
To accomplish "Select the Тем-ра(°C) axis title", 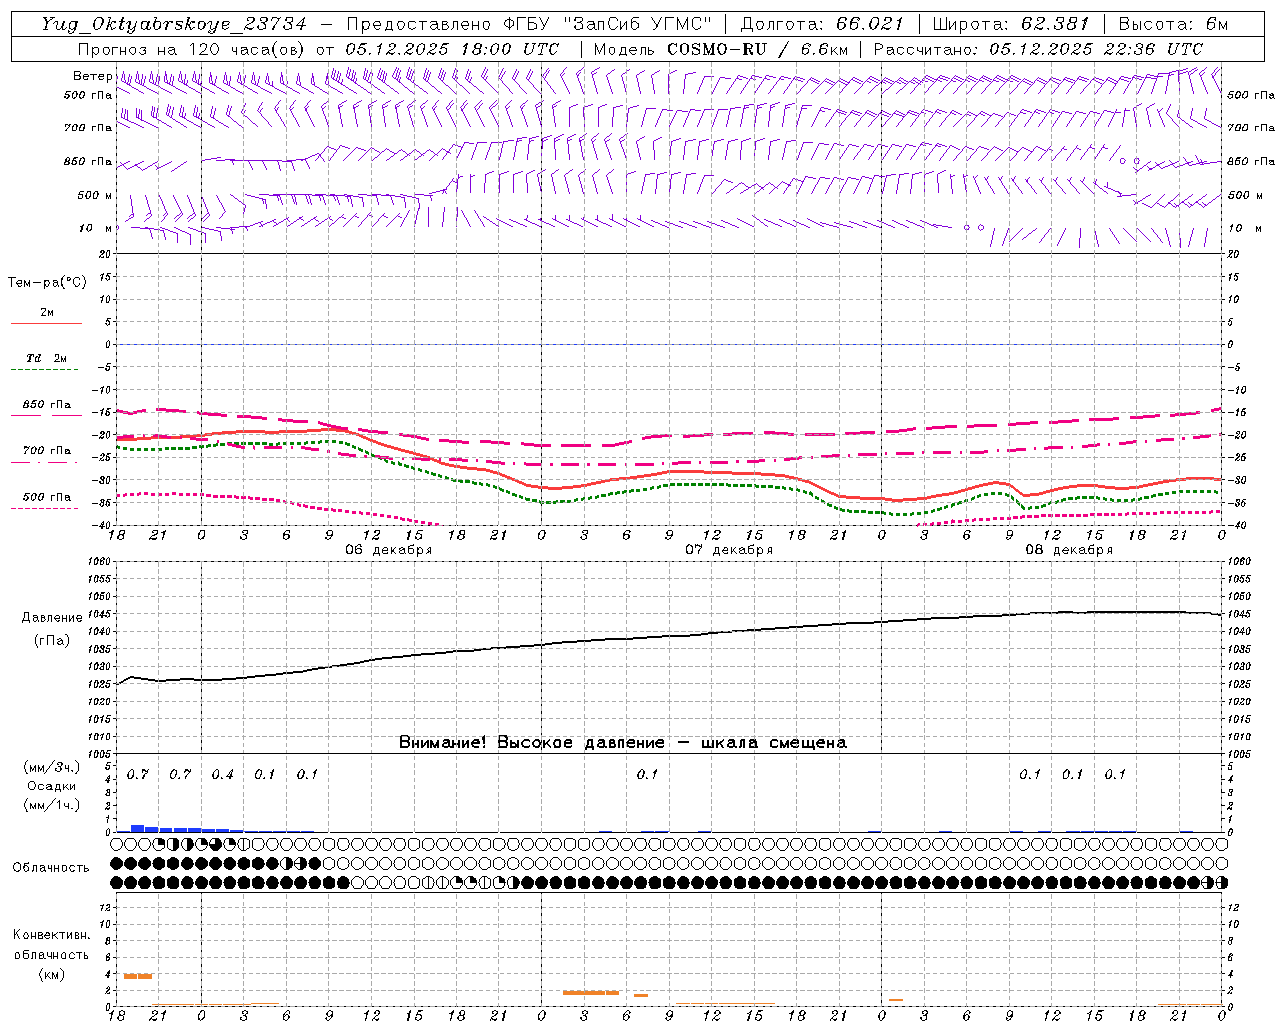I will (x=47, y=282).
